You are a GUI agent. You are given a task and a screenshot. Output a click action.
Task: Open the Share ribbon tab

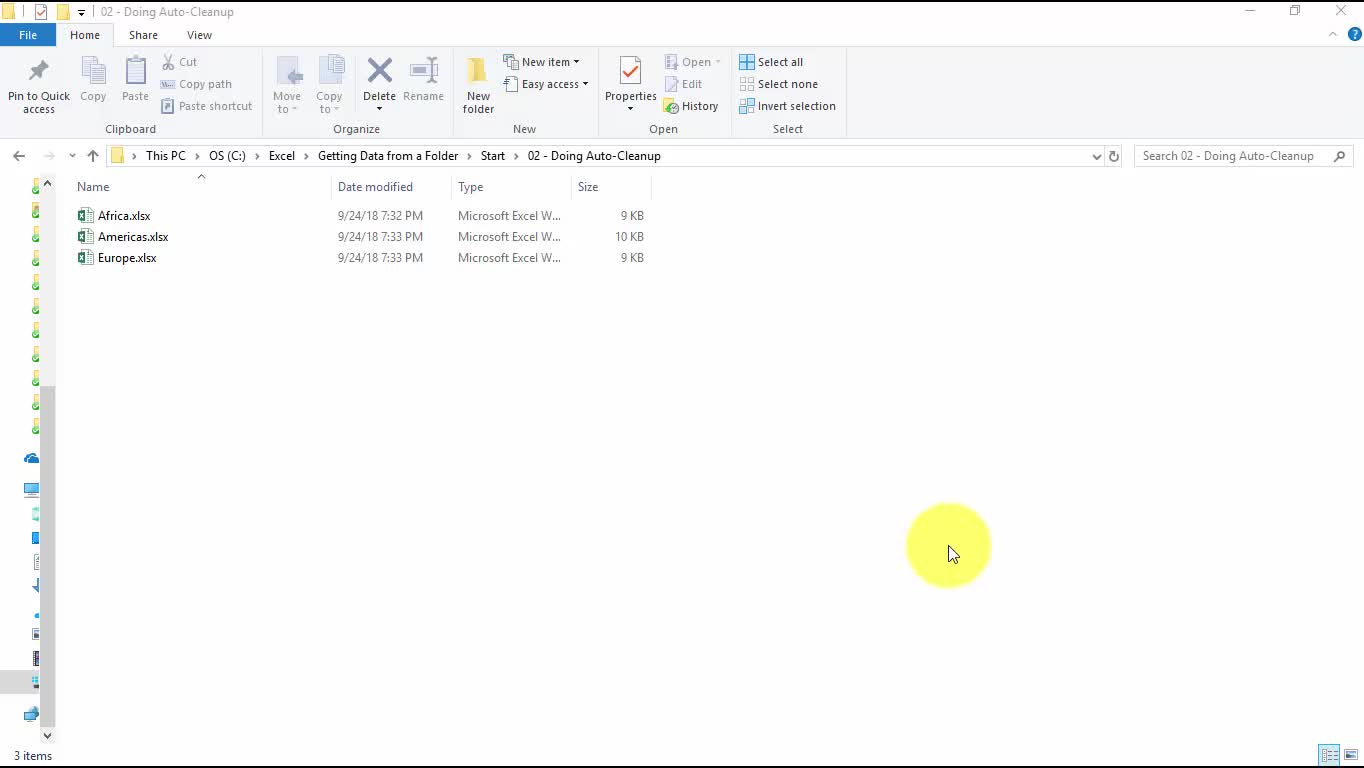143,35
